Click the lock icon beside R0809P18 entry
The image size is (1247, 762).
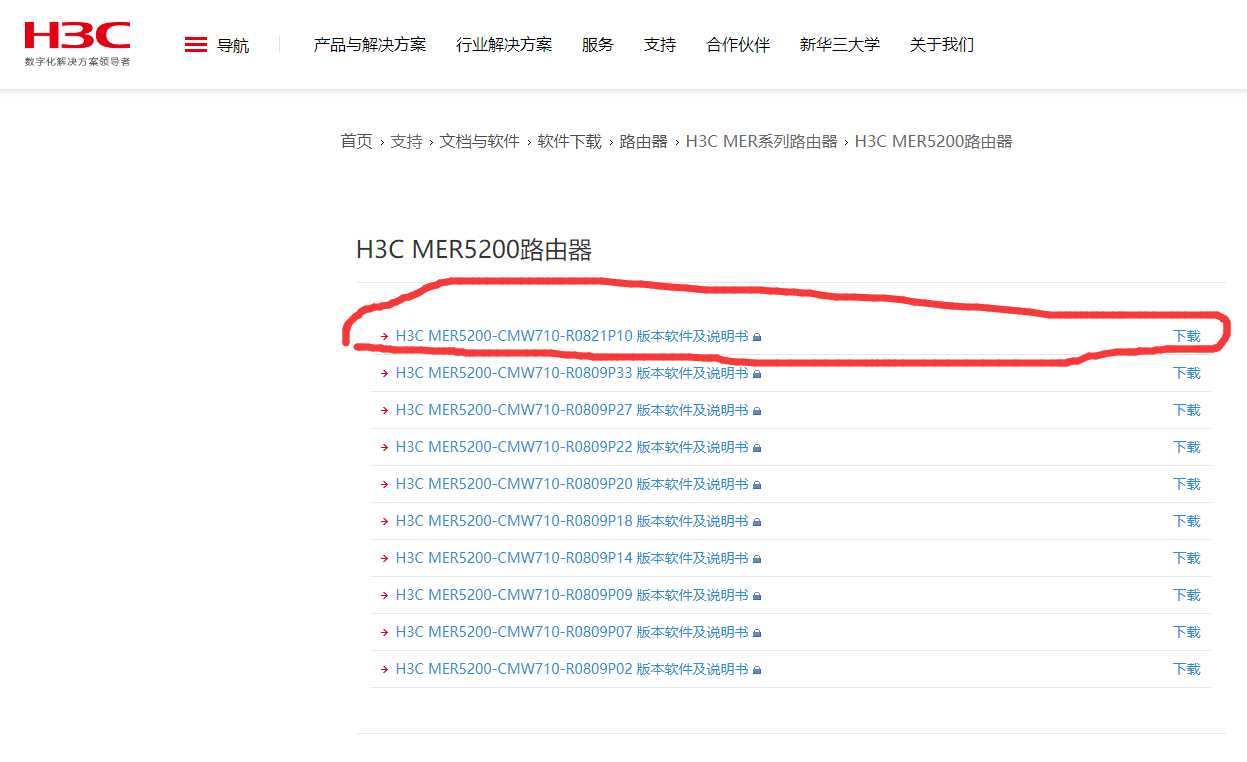click(x=757, y=522)
